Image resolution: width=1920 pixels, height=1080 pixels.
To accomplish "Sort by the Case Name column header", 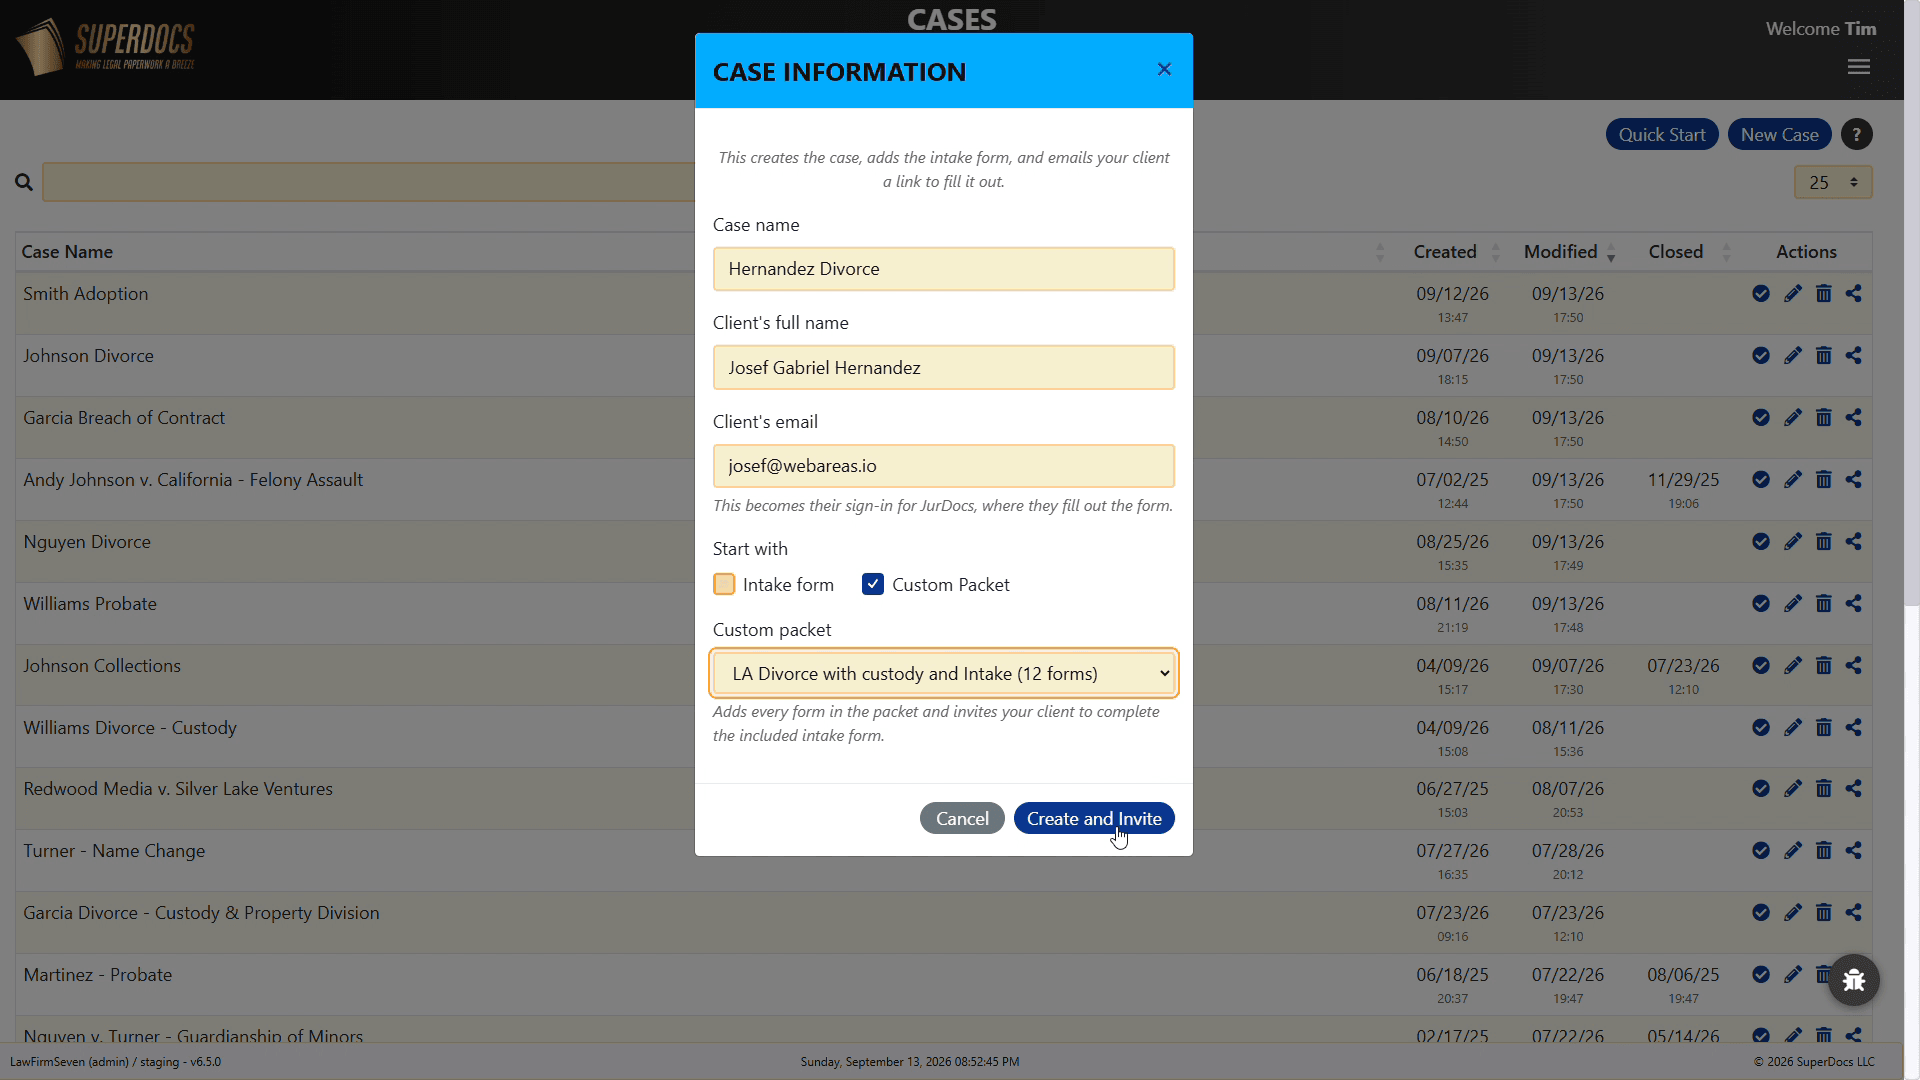I will click(x=67, y=252).
